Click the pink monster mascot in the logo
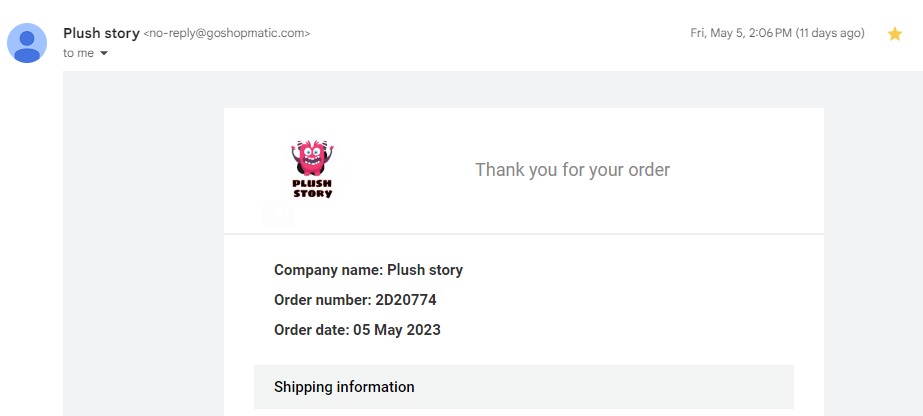 (x=312, y=157)
